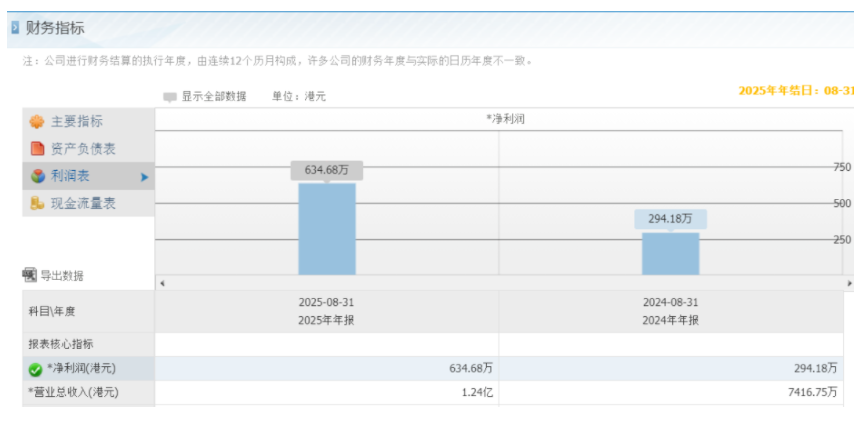Expand the blue arrow next to 利润表
The height and width of the screenshot is (423, 860).
[145, 177]
